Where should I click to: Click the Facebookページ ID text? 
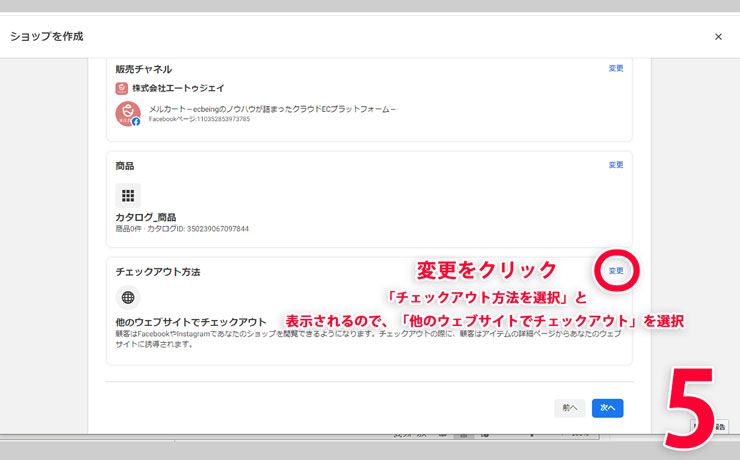coord(199,119)
